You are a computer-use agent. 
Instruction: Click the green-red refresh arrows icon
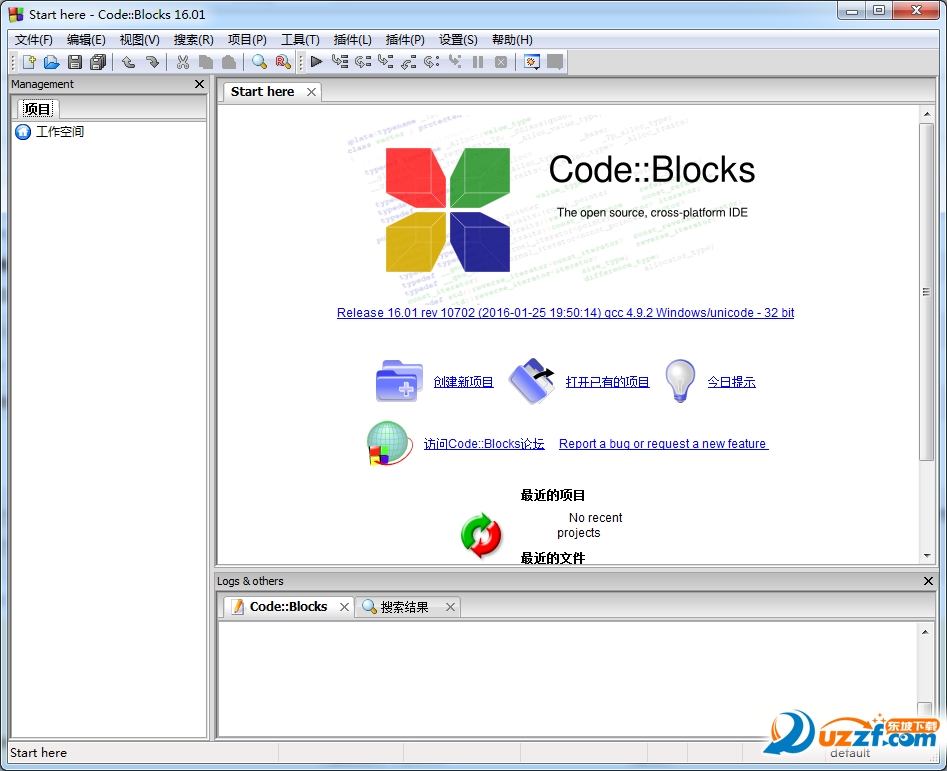[481, 535]
